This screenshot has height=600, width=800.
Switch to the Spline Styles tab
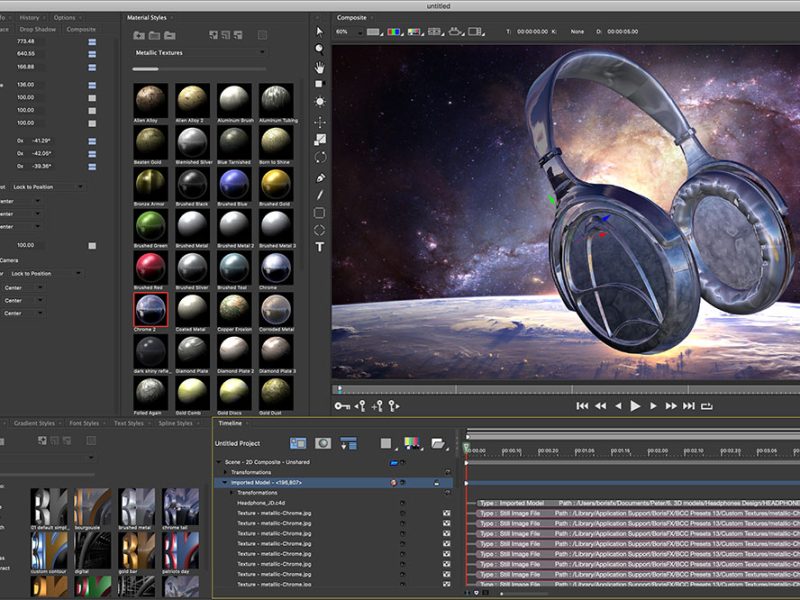click(x=175, y=423)
